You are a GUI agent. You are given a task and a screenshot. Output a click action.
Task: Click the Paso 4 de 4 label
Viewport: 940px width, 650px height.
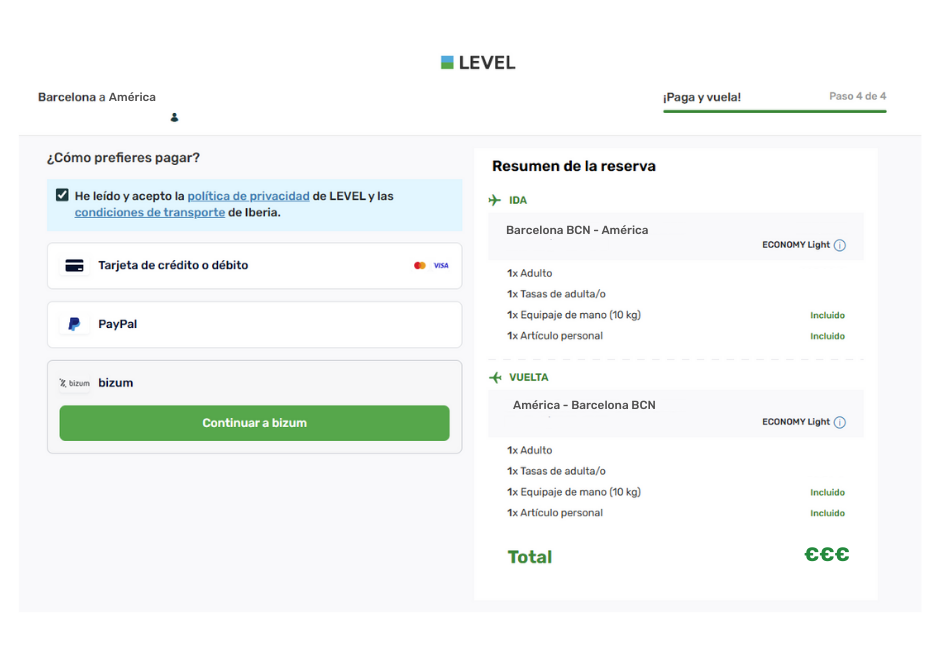[x=857, y=96]
